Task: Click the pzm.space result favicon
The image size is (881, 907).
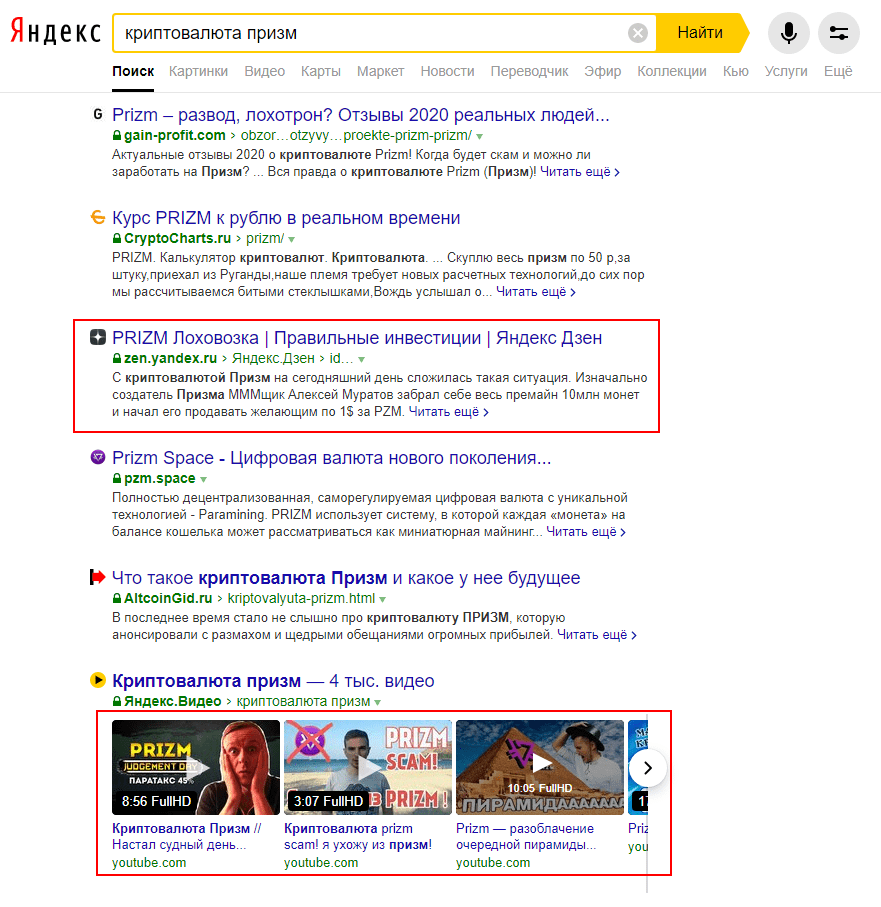Action: pyautogui.click(x=98, y=457)
